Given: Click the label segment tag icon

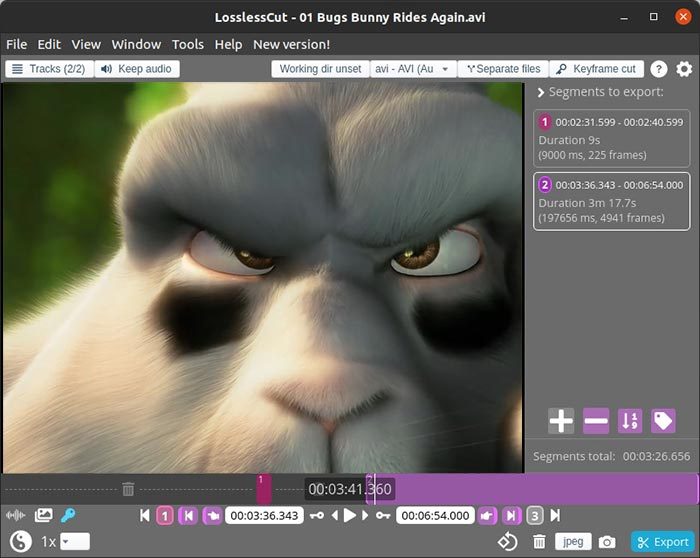Looking at the screenshot, I should (x=663, y=421).
